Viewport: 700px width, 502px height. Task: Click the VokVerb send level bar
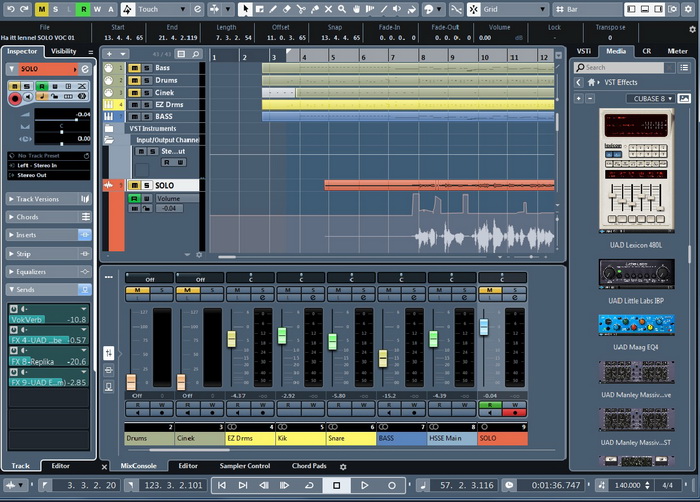pos(48,320)
